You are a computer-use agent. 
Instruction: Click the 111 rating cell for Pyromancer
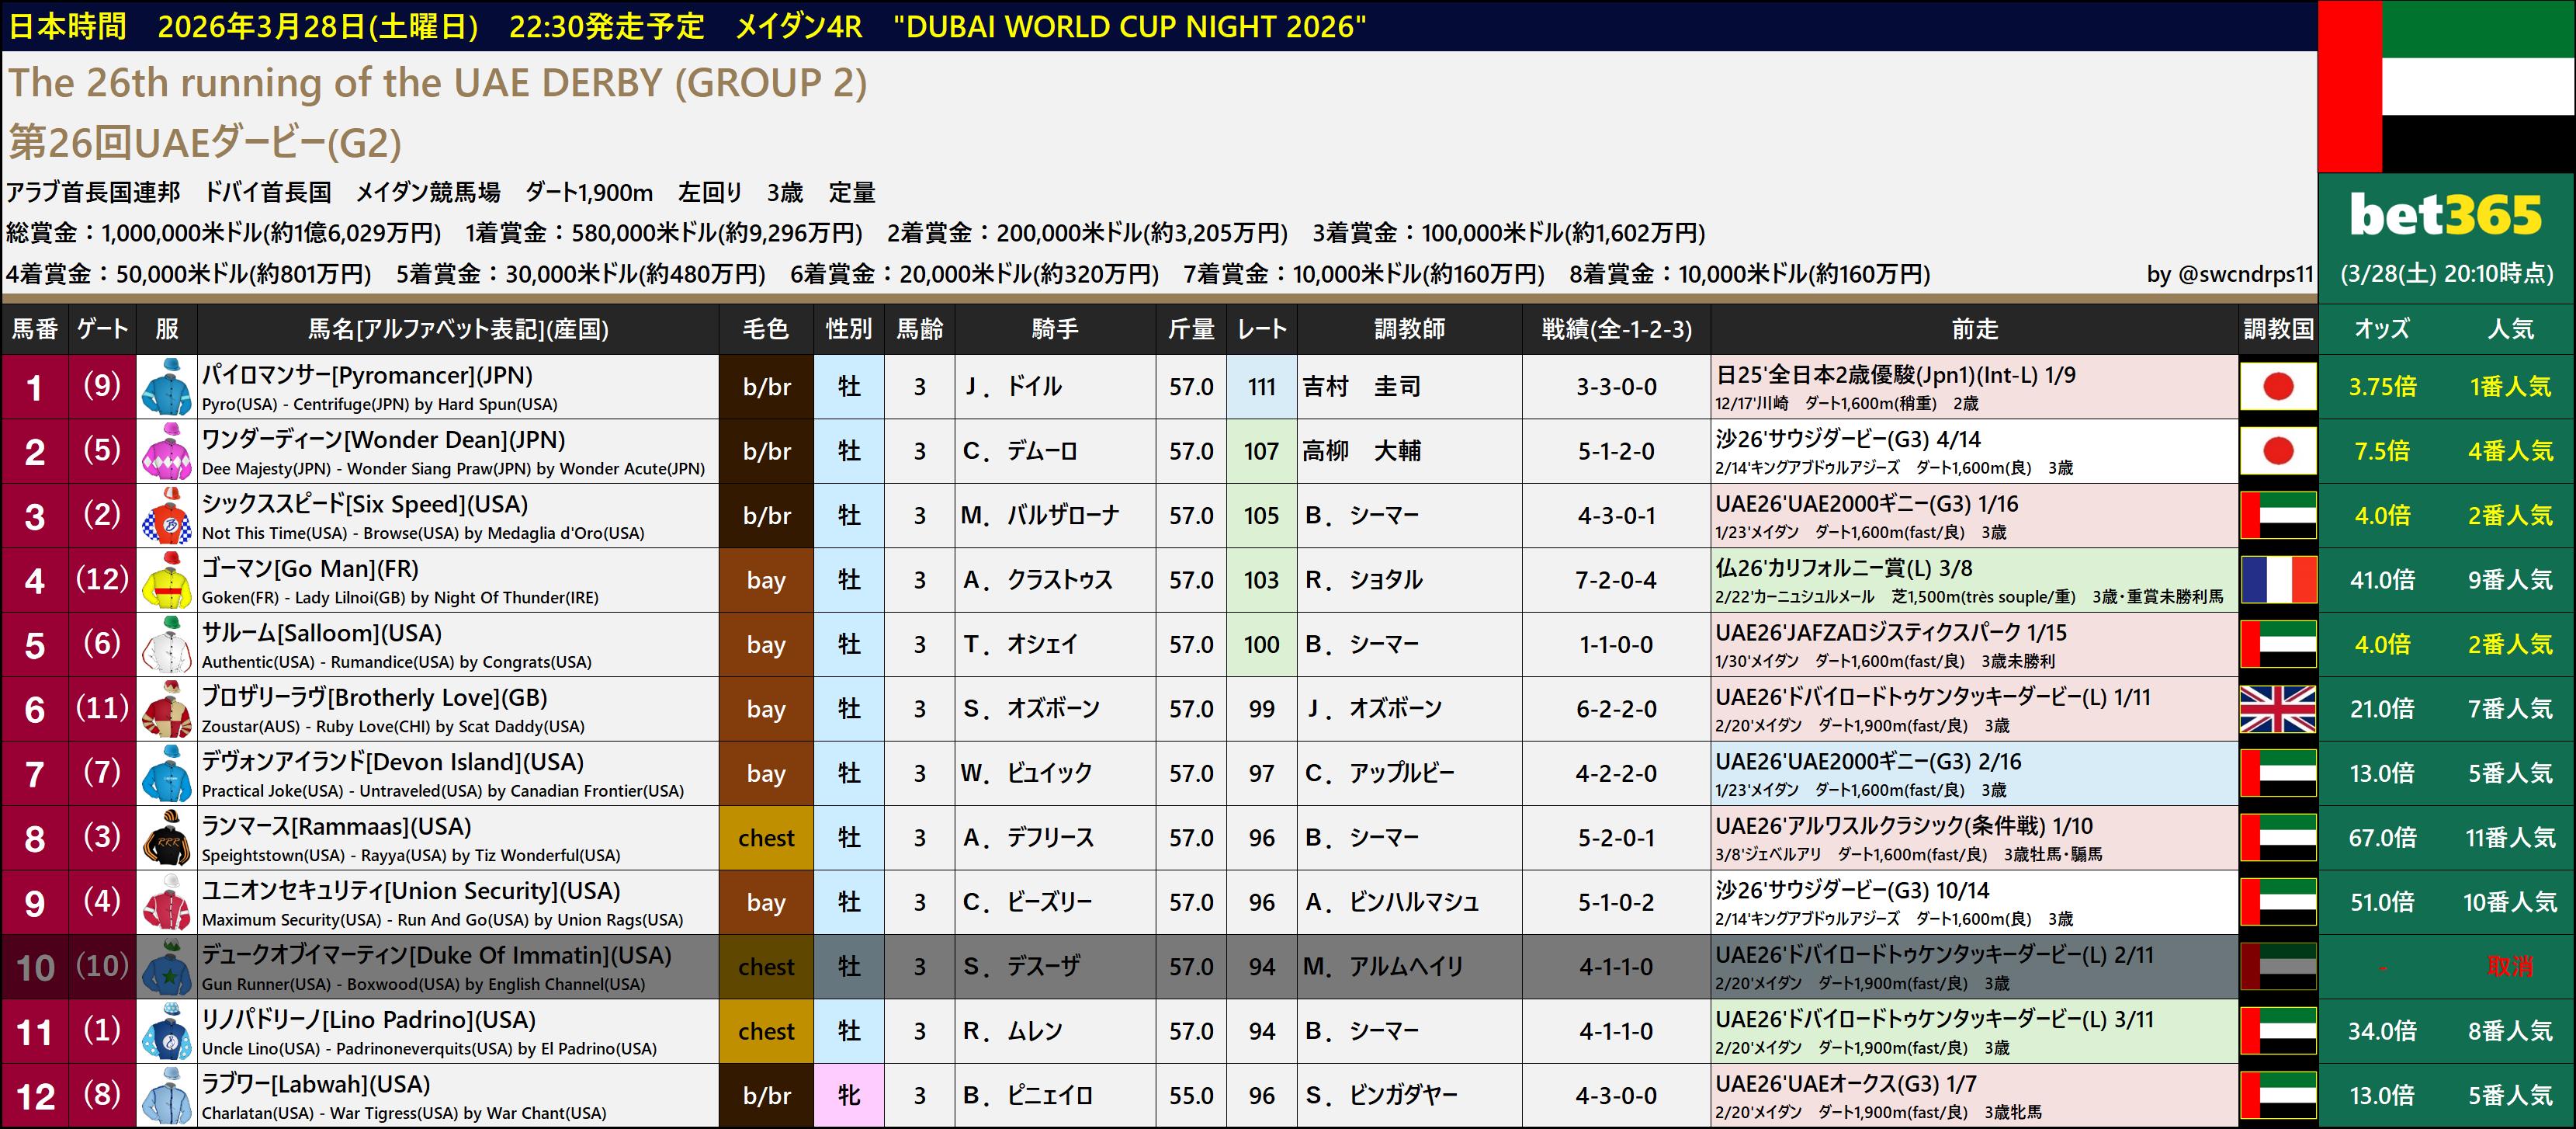[x=1261, y=387]
